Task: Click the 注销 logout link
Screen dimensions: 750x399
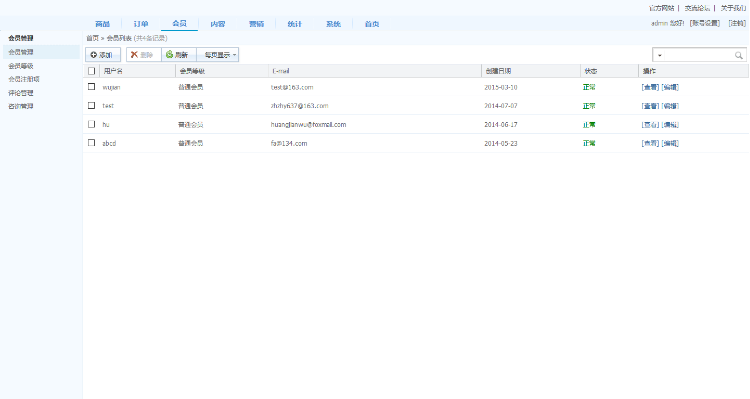Action: tap(737, 23)
